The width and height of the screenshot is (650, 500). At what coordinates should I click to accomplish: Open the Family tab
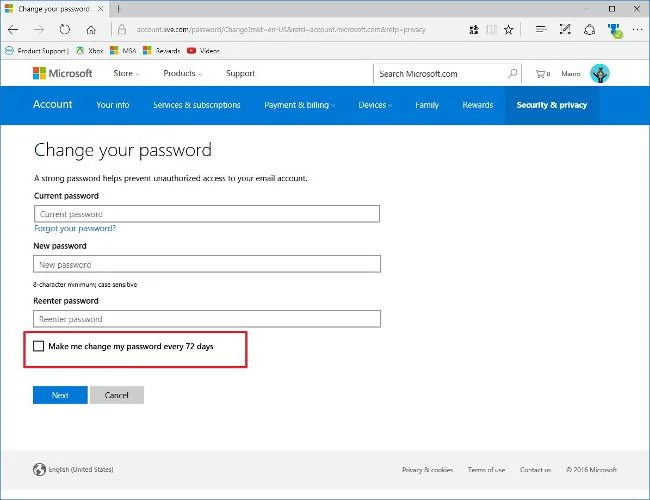pyautogui.click(x=427, y=105)
